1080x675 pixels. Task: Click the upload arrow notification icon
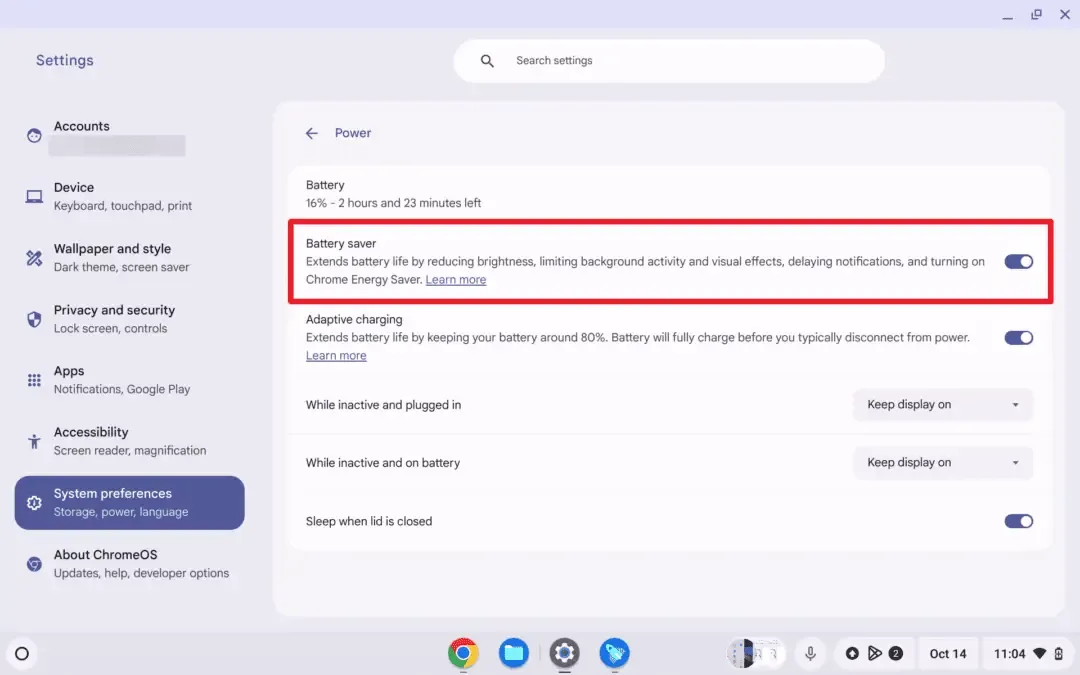coord(852,654)
